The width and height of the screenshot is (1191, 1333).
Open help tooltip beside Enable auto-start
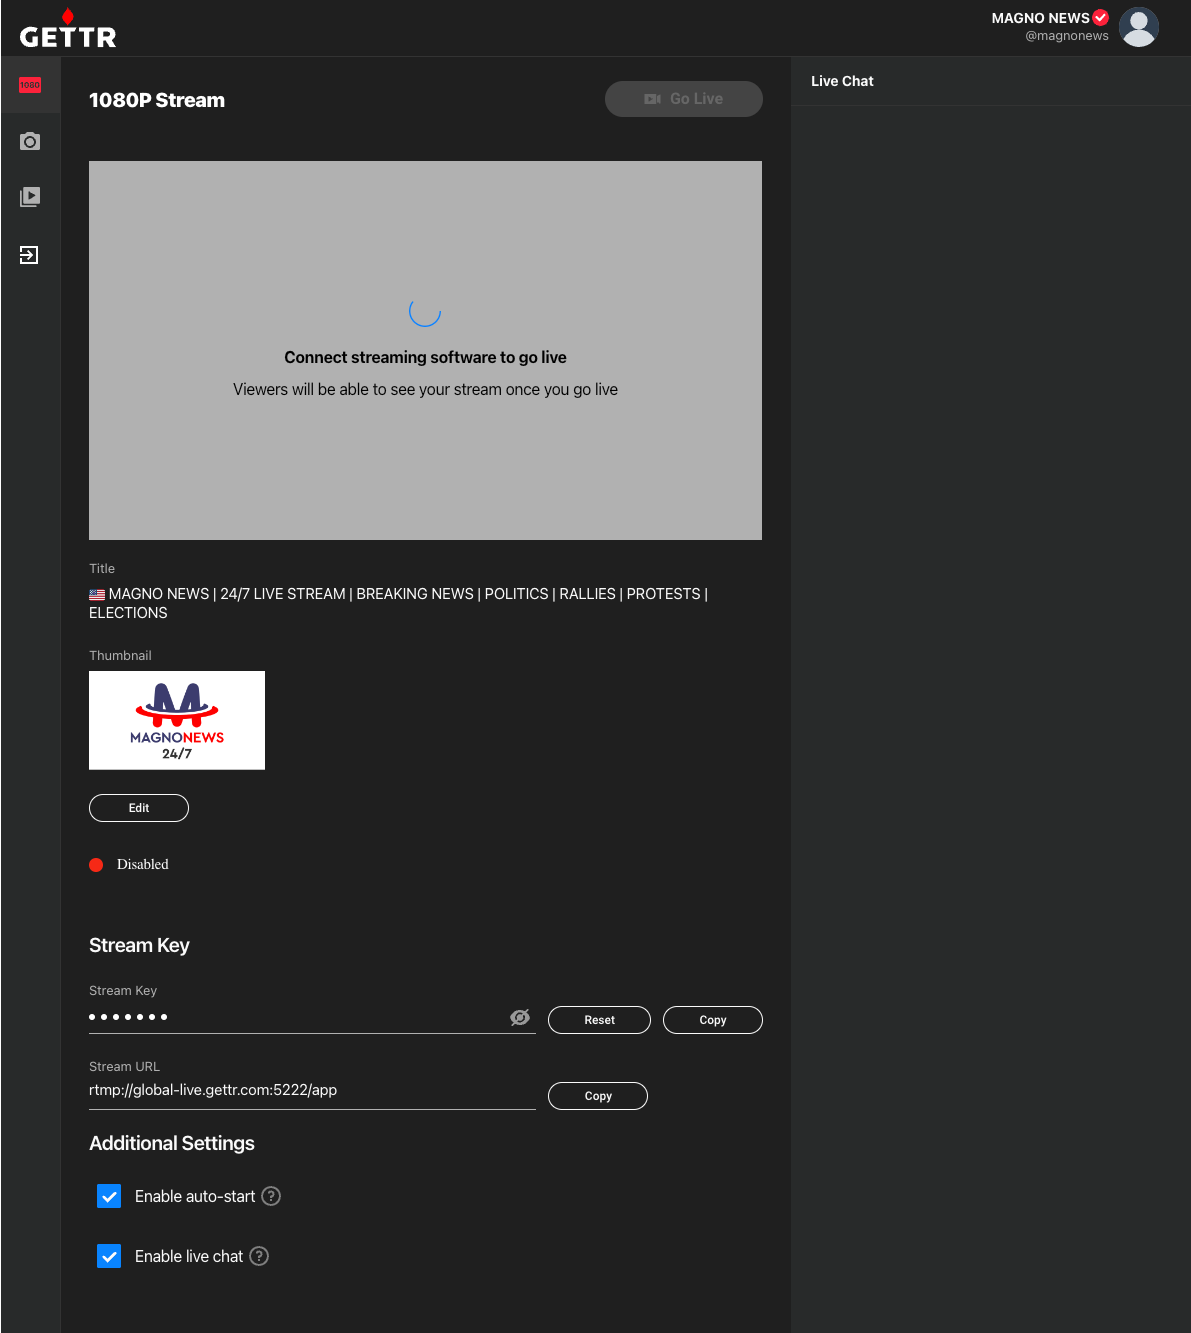click(x=270, y=1196)
